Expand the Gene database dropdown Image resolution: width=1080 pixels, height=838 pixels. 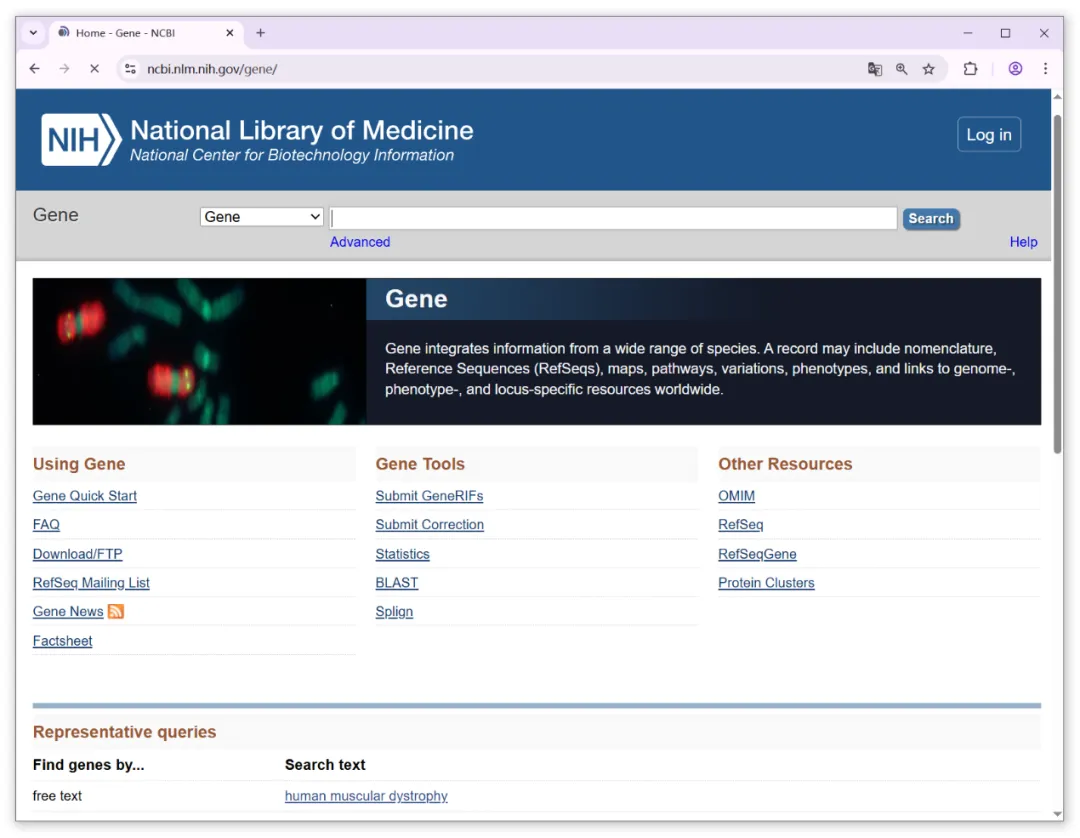262,217
